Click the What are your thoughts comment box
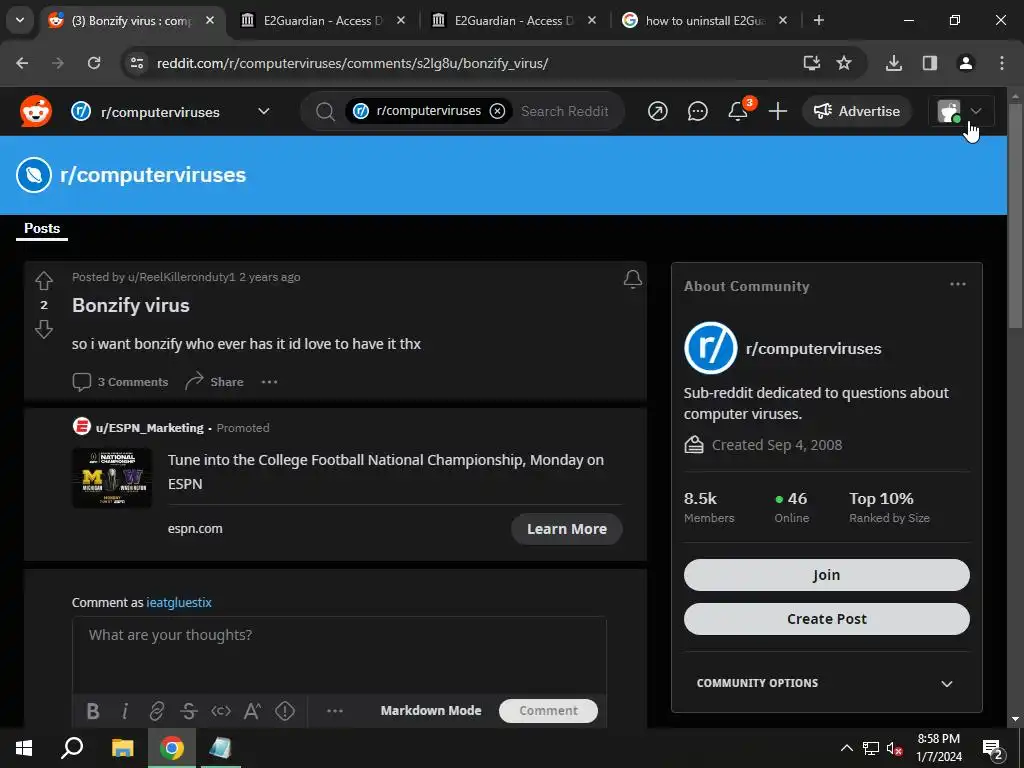 click(x=339, y=655)
